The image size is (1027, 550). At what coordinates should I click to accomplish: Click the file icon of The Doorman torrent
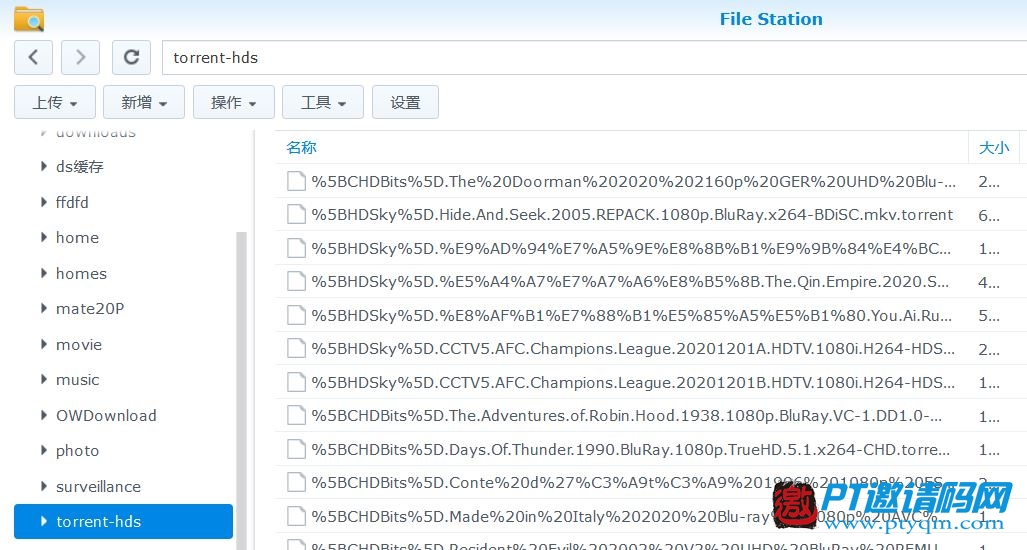(x=296, y=181)
